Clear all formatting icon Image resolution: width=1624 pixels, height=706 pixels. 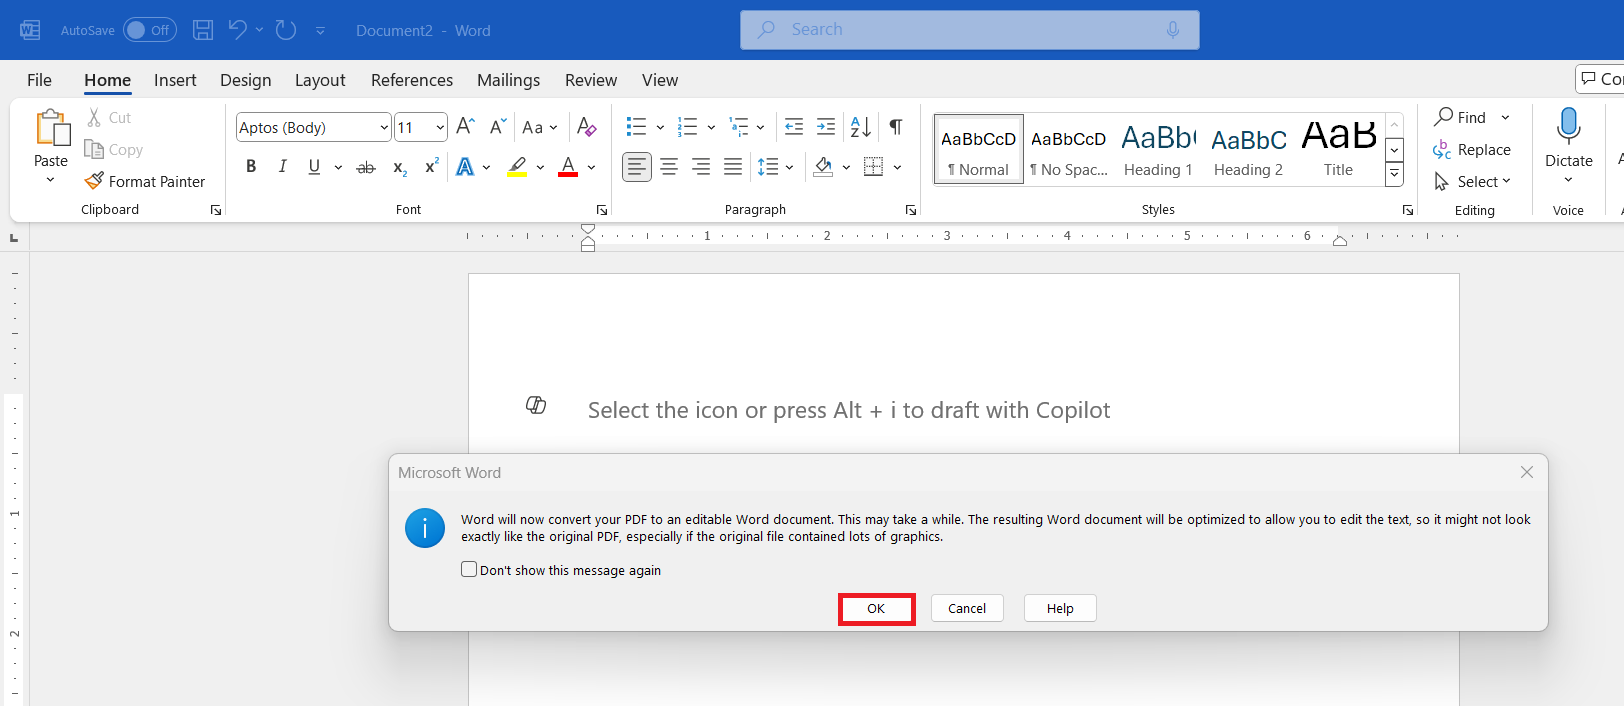coord(587,127)
